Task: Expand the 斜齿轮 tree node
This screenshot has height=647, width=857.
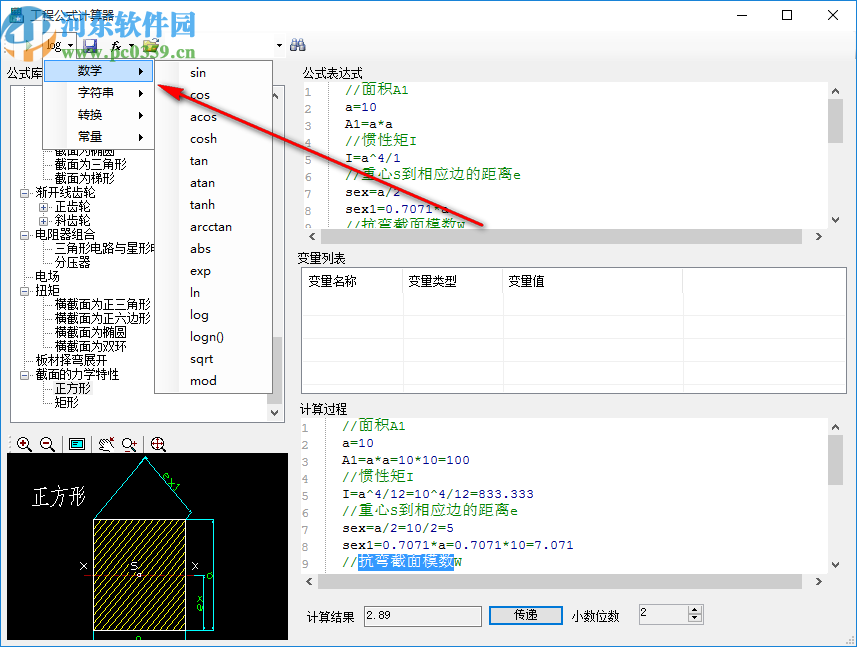Action: [x=43, y=221]
